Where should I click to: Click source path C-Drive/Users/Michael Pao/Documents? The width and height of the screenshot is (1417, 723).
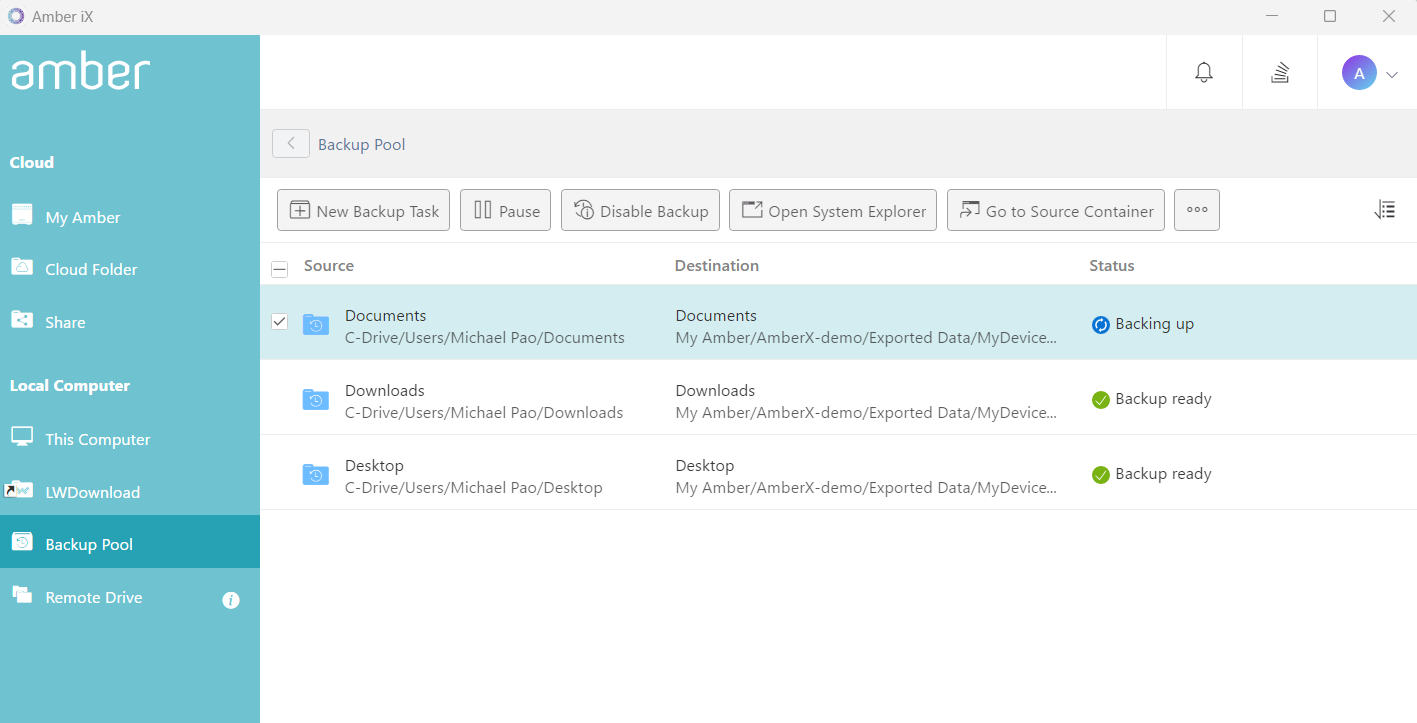pyautogui.click(x=485, y=338)
